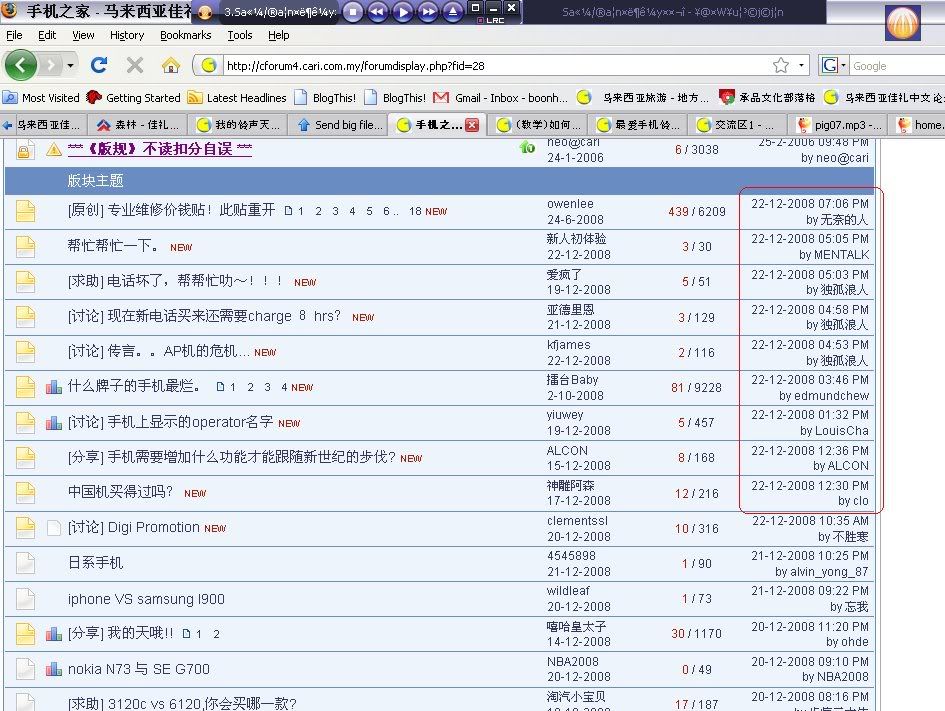Image resolution: width=945 pixels, height=711 pixels.
Task: Go to the browser home page icon
Action: pyautogui.click(x=171, y=65)
